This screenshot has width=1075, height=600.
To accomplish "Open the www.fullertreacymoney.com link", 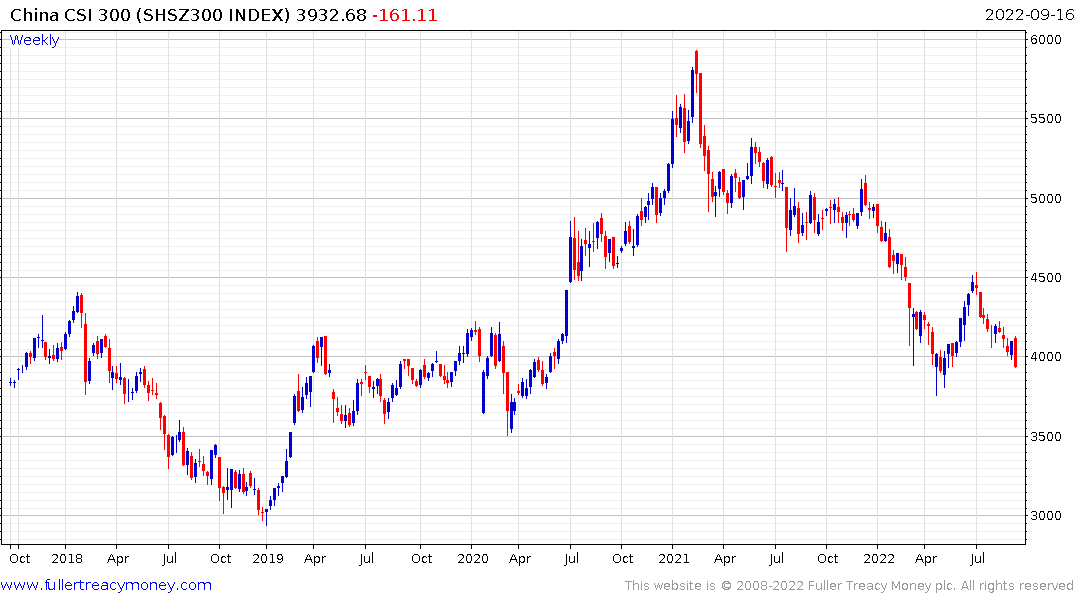I will [106, 585].
